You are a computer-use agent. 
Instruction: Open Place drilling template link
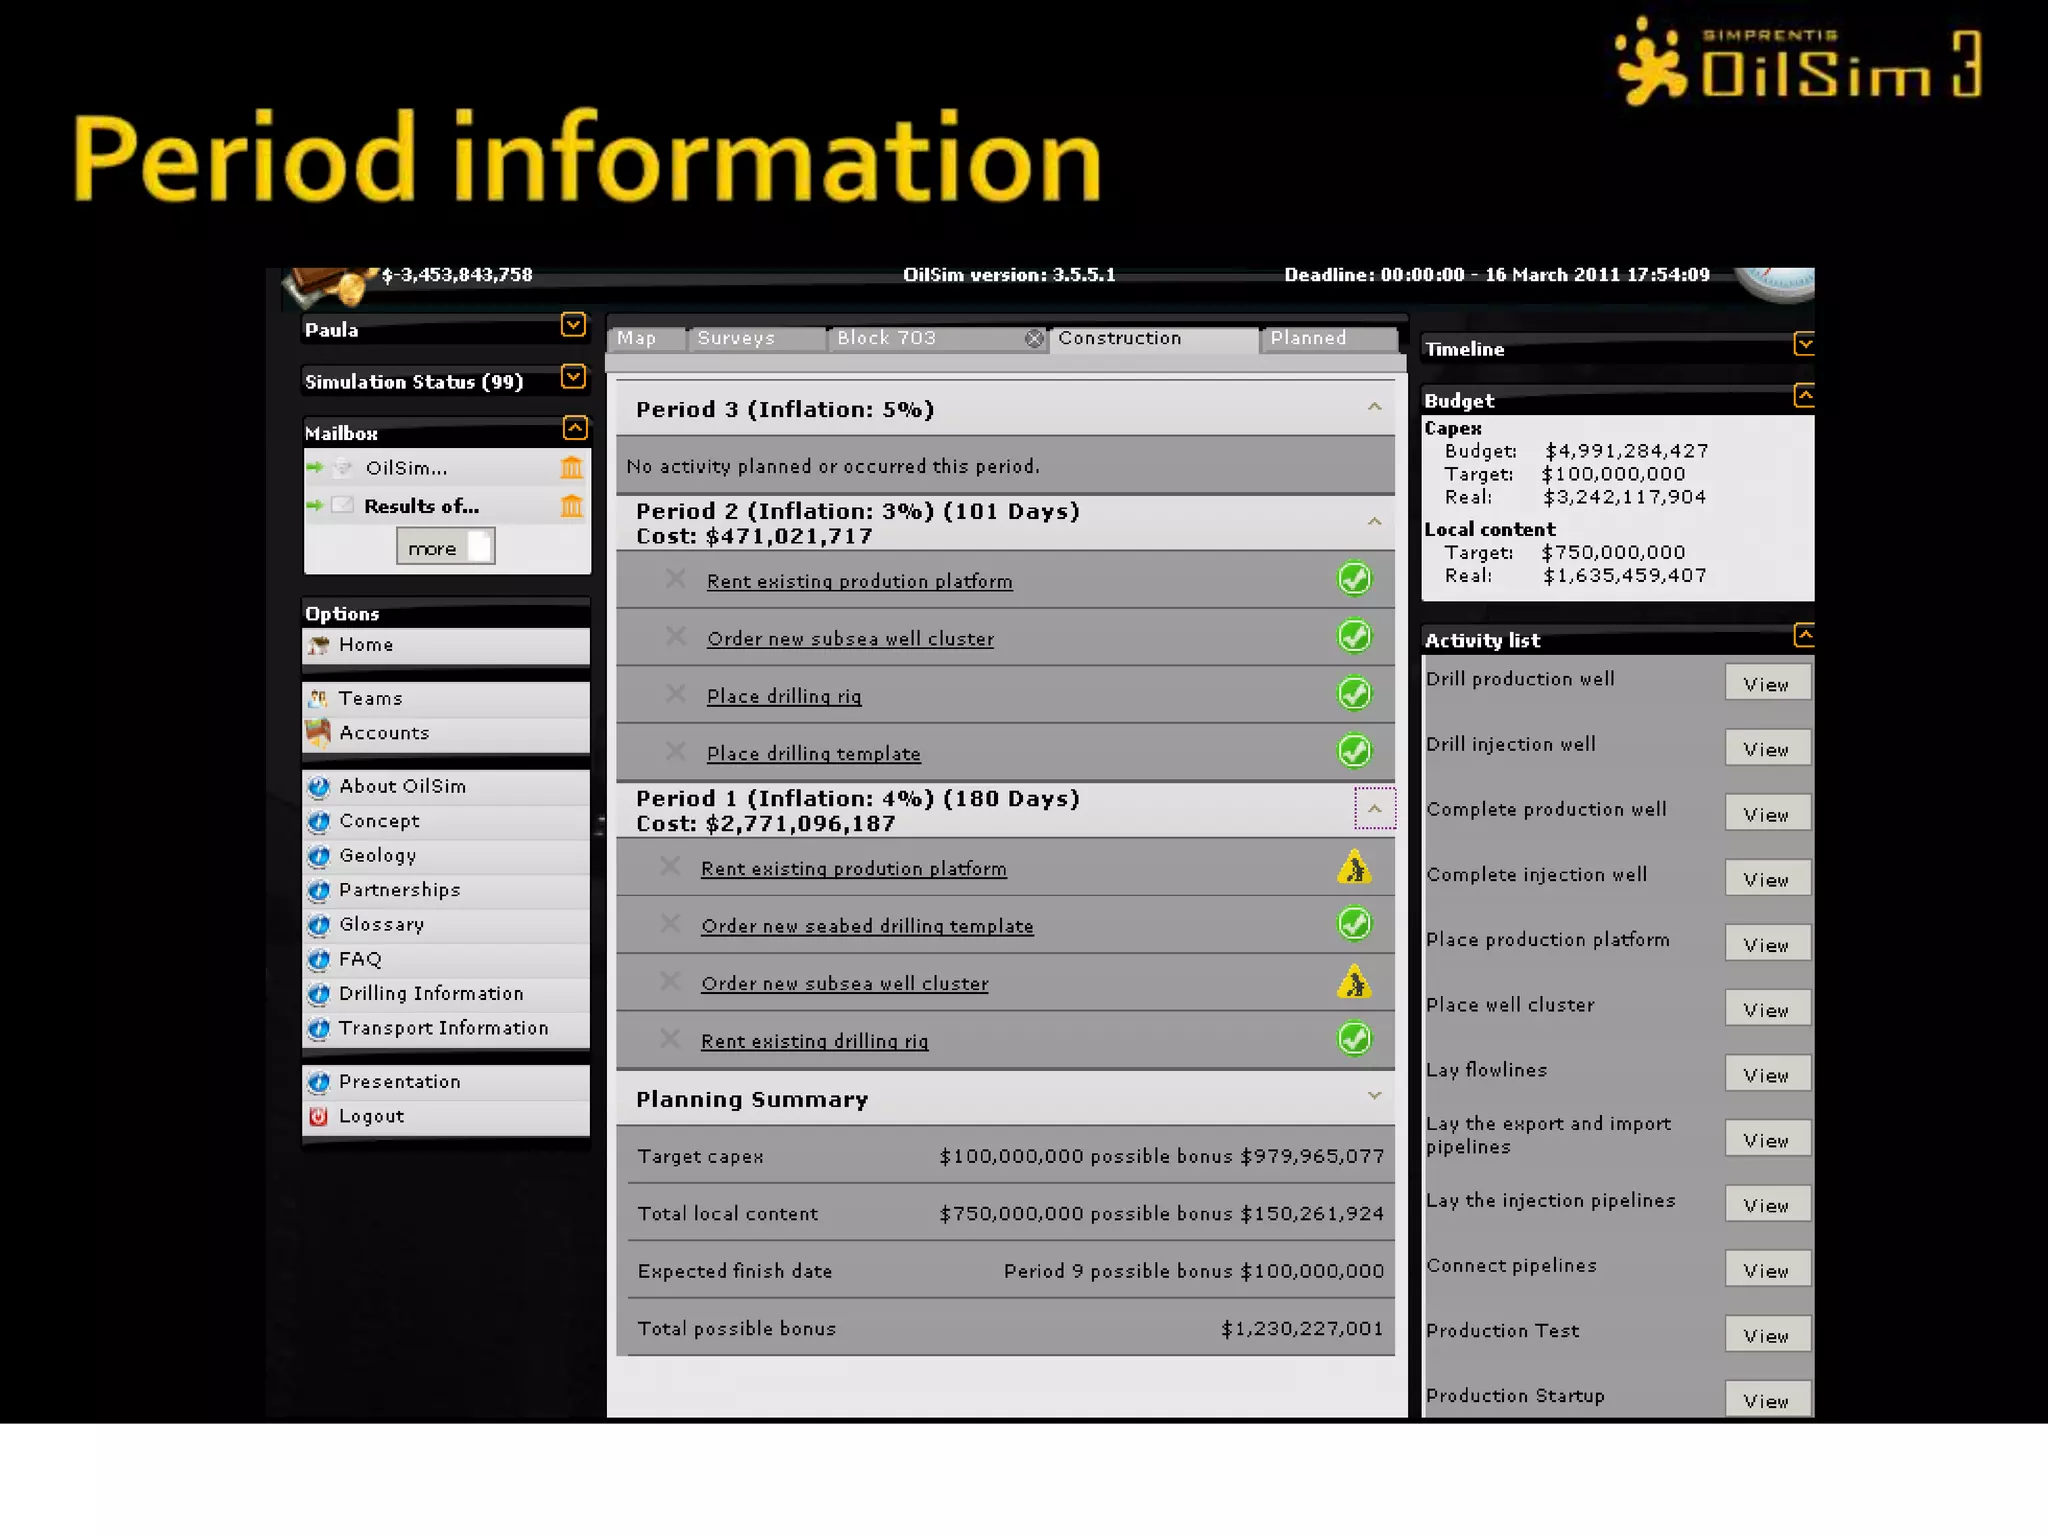(x=813, y=754)
